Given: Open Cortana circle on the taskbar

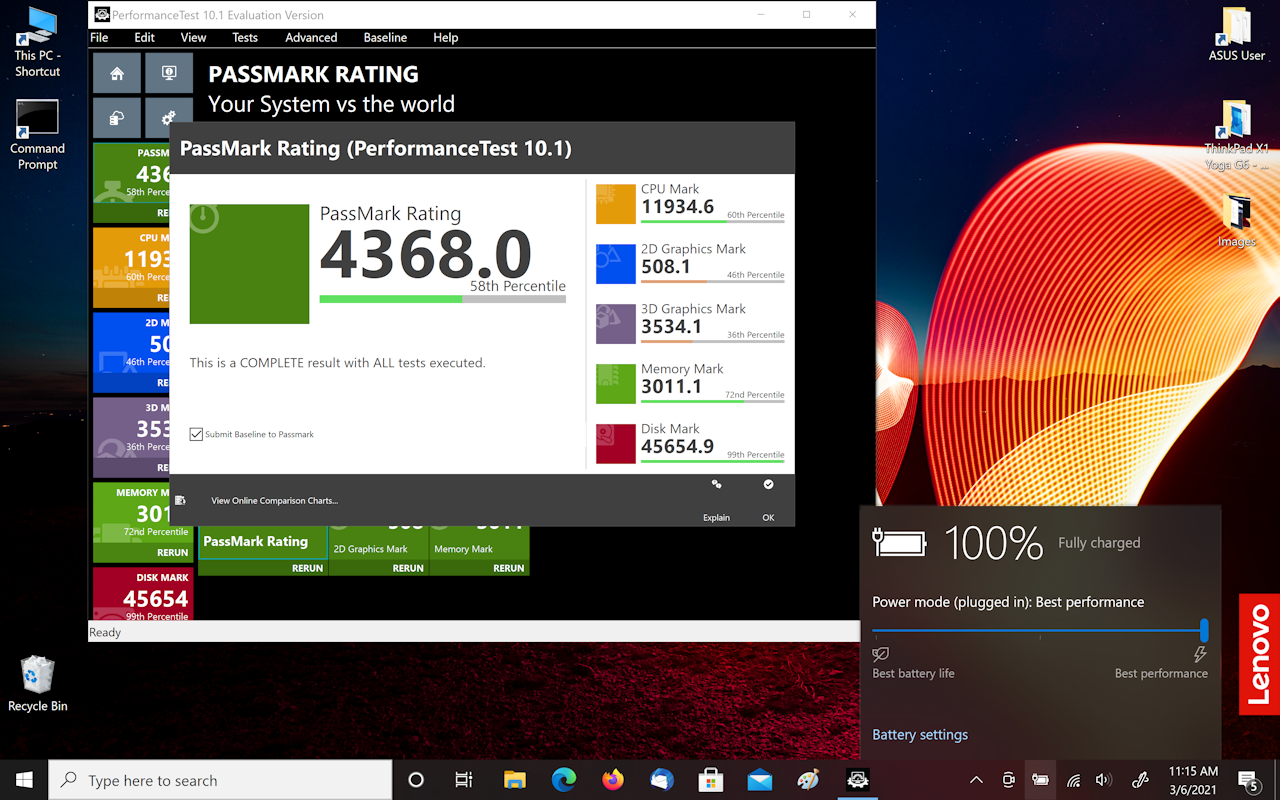Looking at the screenshot, I should tap(416, 780).
